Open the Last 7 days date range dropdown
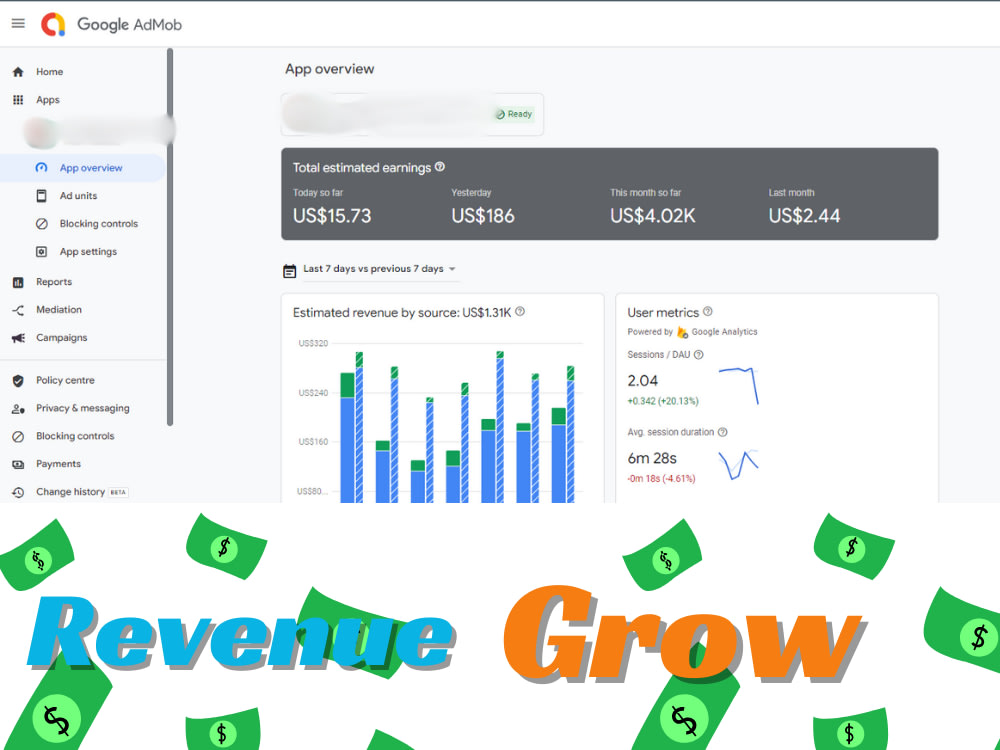The height and width of the screenshot is (750, 1000). [380, 269]
